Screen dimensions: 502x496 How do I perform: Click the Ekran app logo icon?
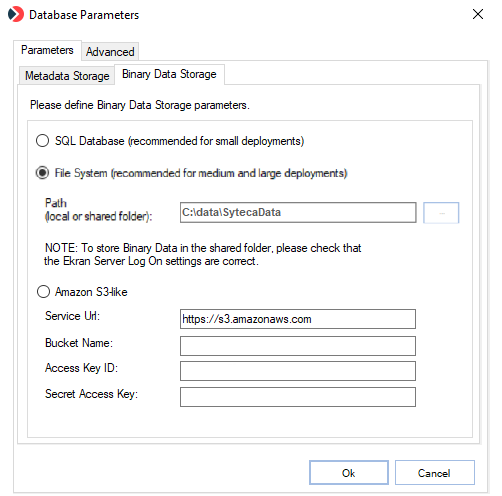tap(16, 14)
